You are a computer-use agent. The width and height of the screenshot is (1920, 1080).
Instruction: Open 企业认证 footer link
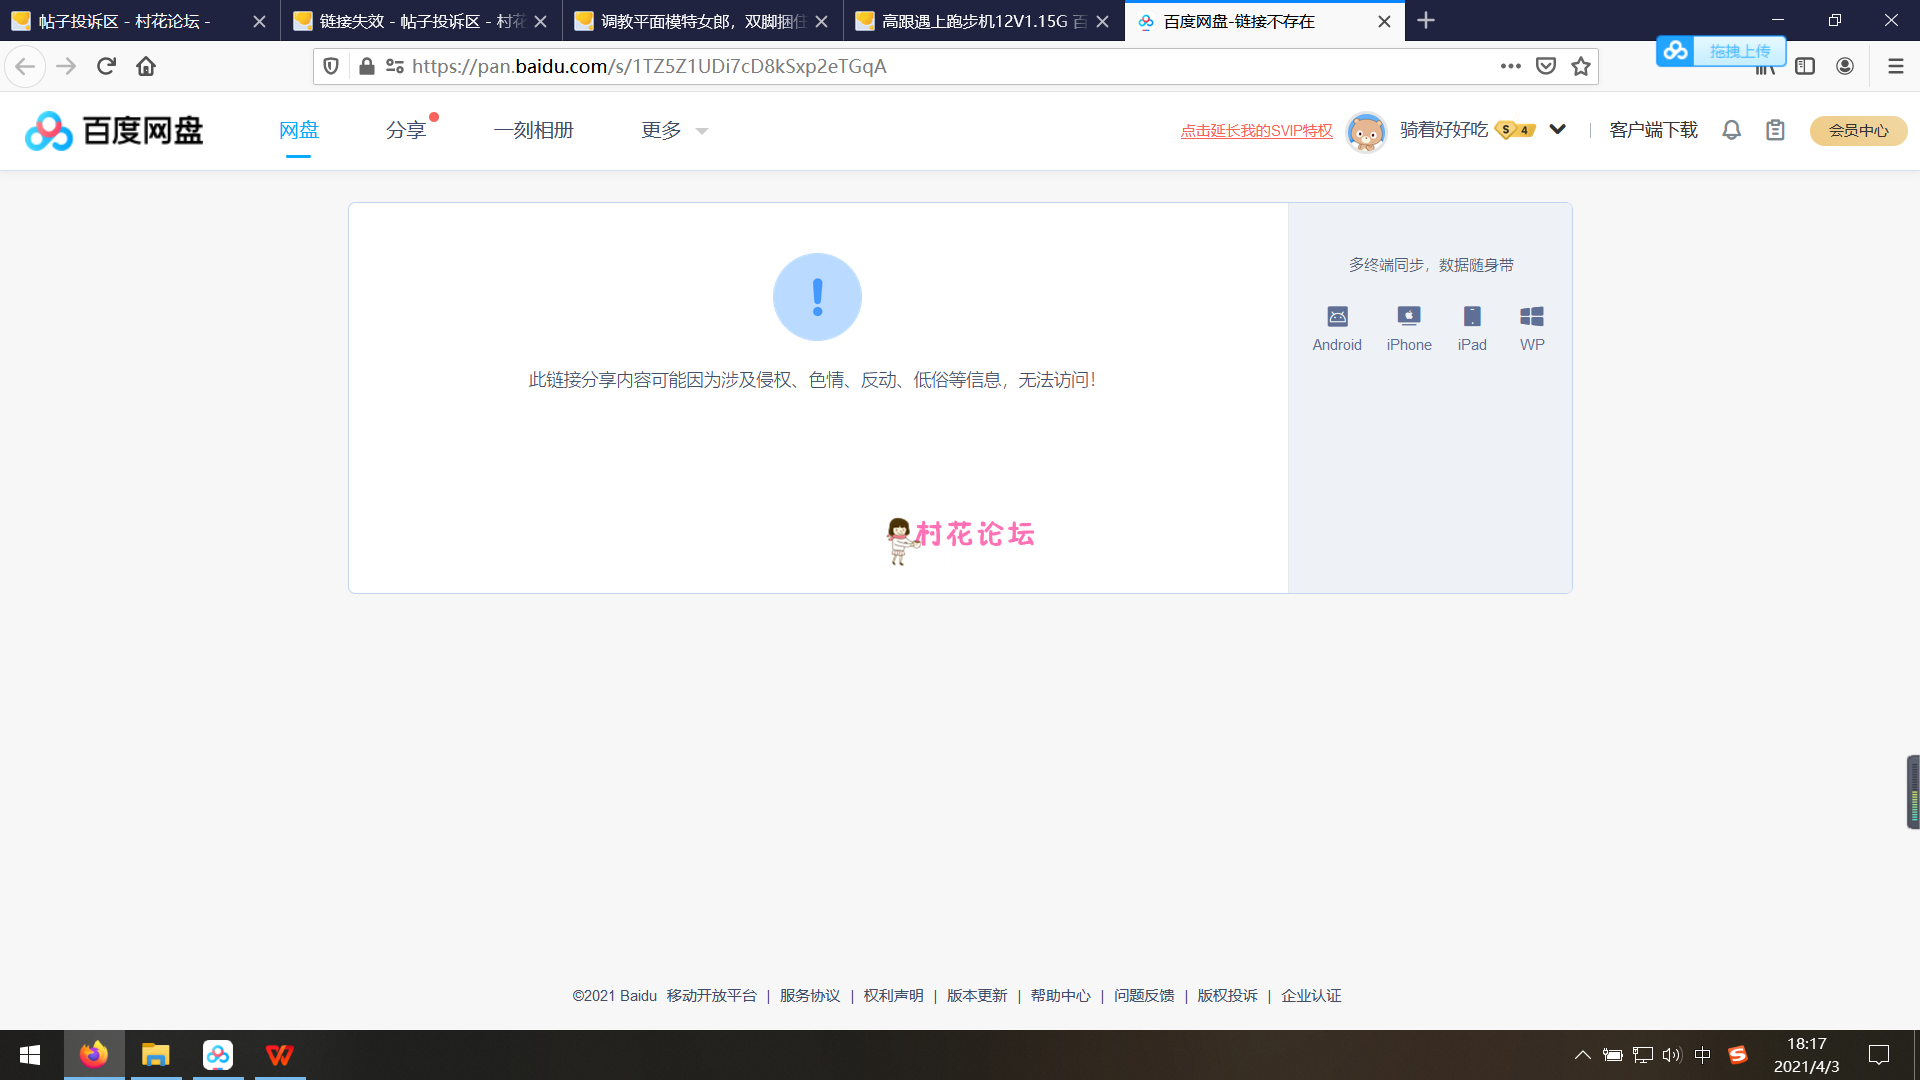click(x=1311, y=996)
